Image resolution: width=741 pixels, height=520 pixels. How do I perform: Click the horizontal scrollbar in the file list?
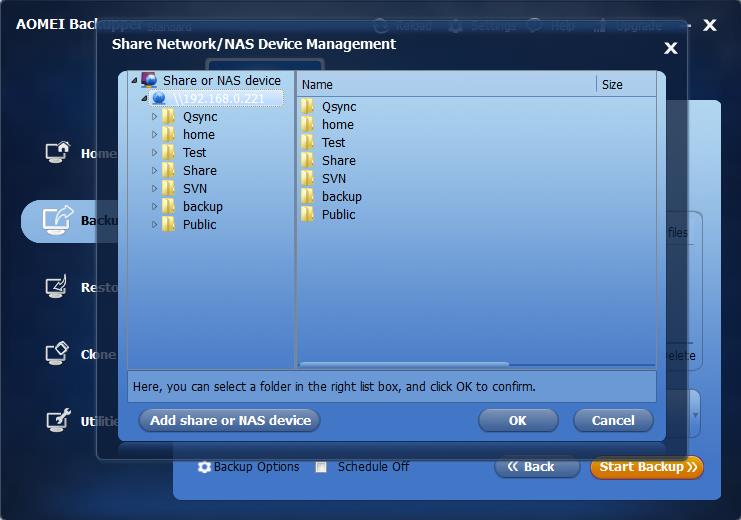pos(405,364)
